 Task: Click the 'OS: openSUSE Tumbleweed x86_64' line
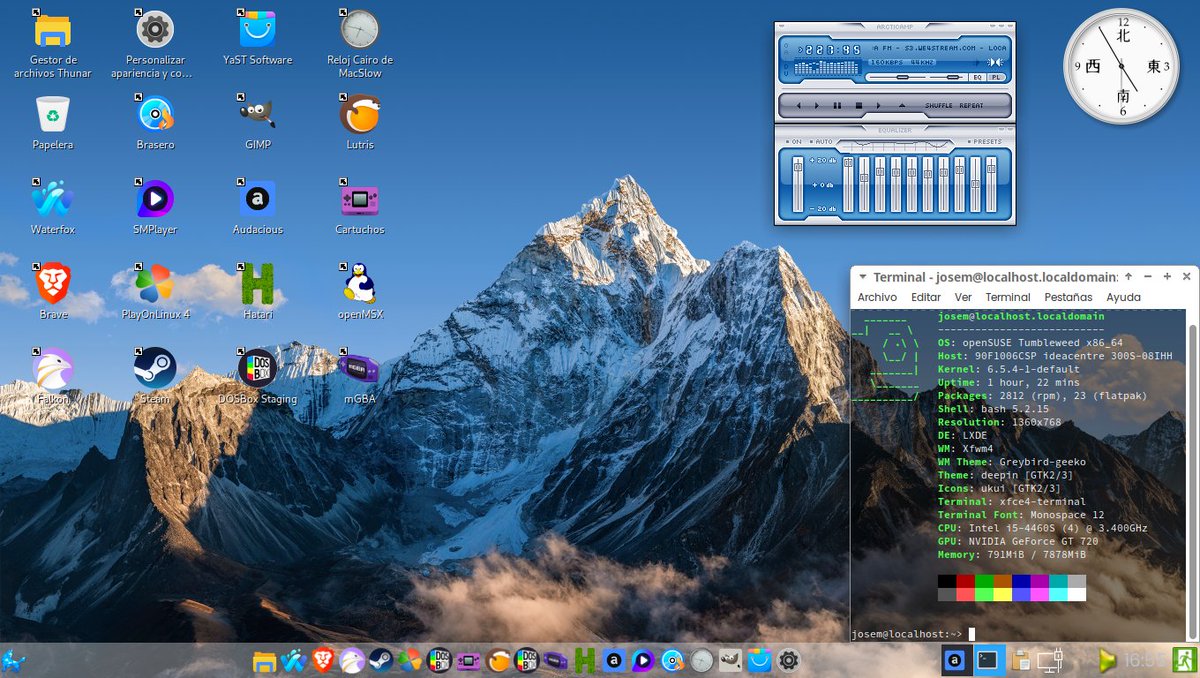point(1030,343)
